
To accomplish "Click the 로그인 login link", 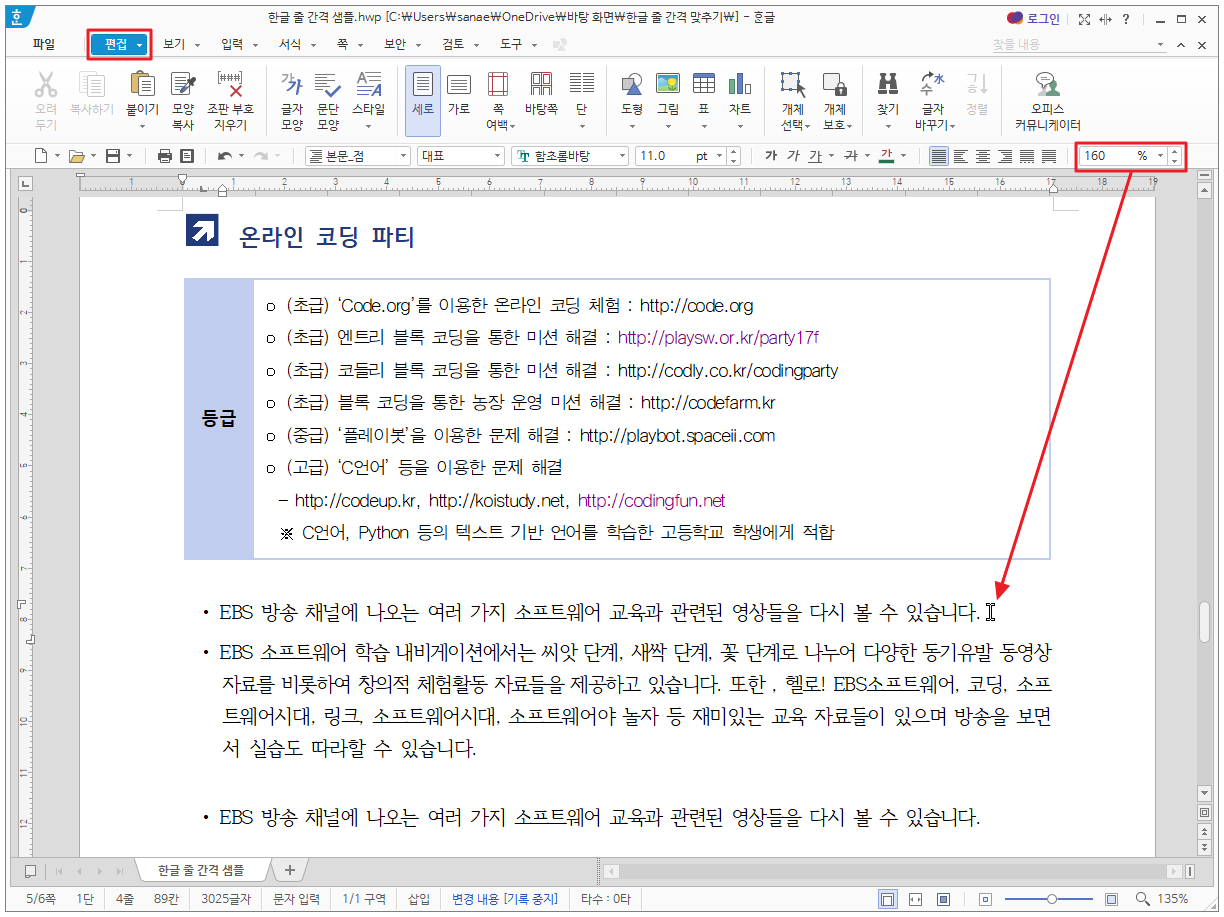I will pos(1042,18).
